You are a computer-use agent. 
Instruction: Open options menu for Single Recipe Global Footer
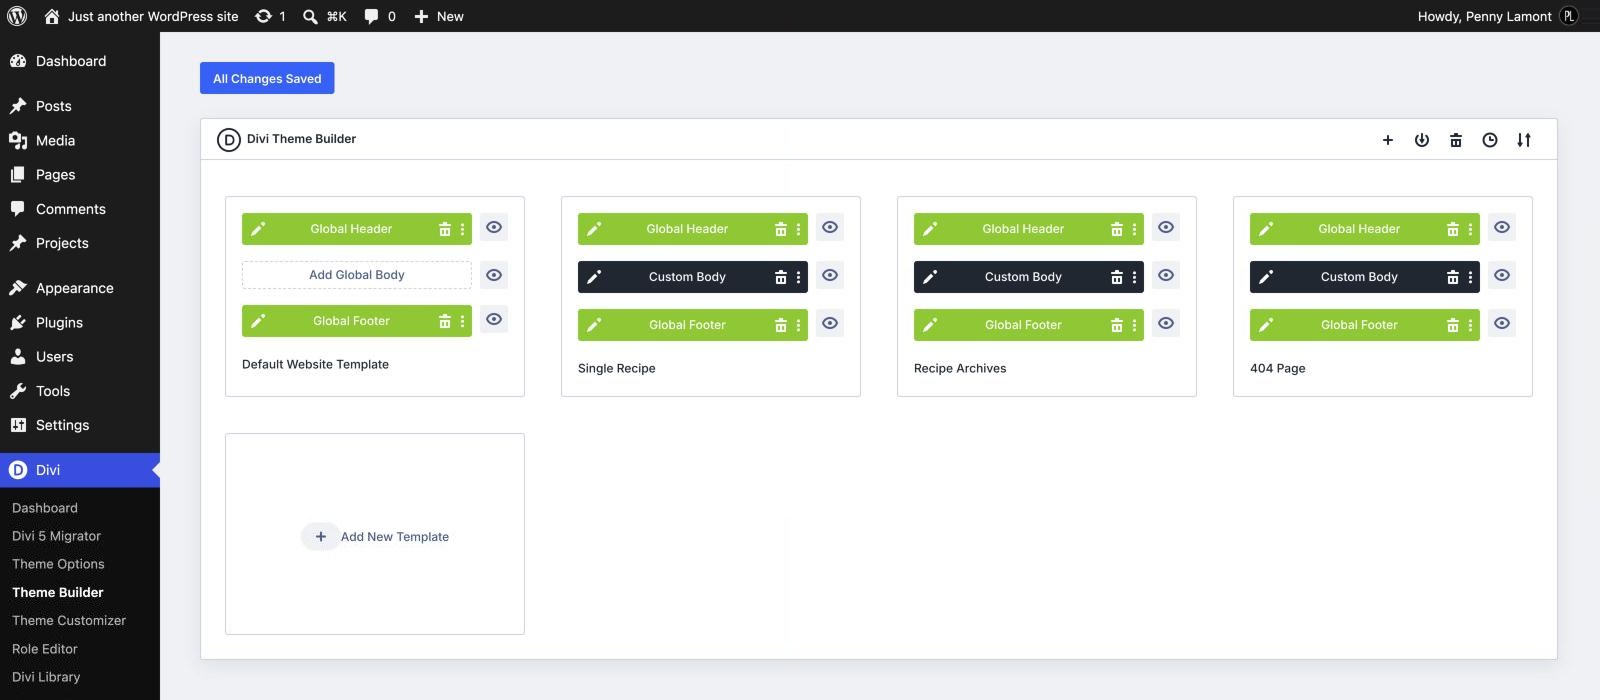coord(798,325)
